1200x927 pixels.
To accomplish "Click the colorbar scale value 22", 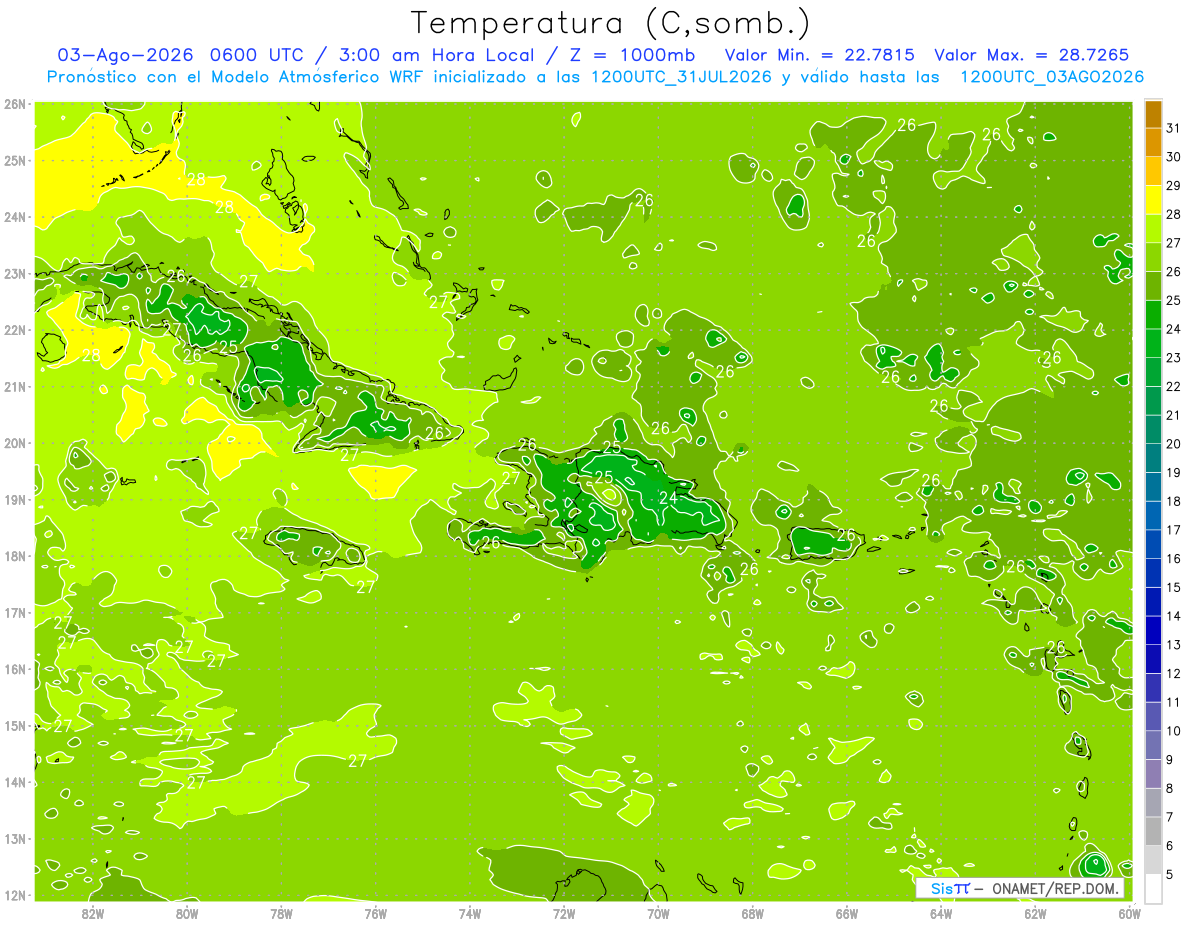I will (1174, 387).
